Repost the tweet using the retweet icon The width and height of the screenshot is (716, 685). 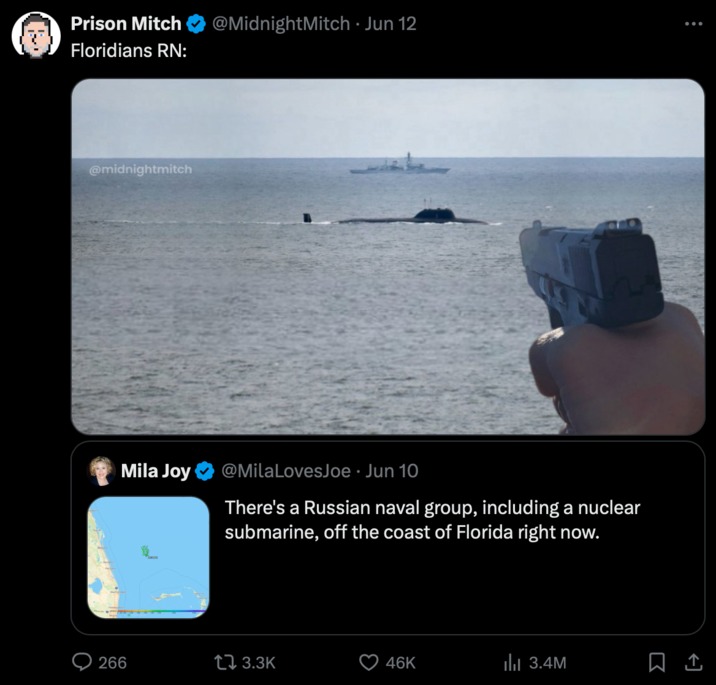[x=227, y=662]
